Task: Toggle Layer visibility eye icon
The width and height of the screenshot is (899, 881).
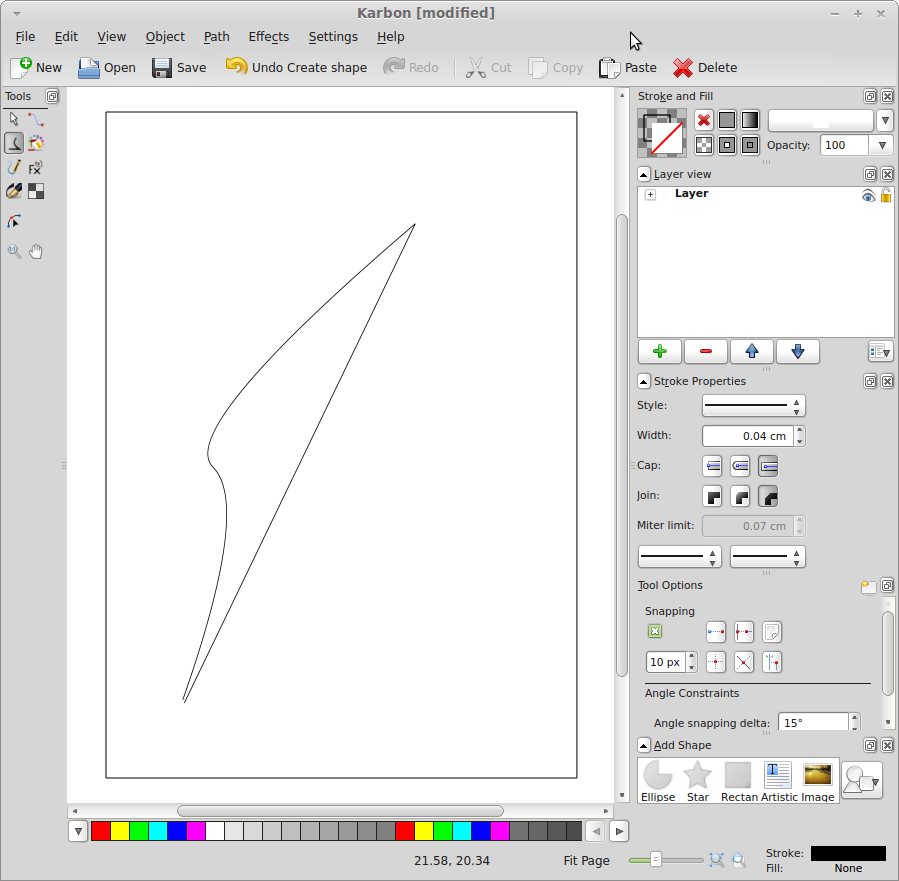Action: pos(868,196)
